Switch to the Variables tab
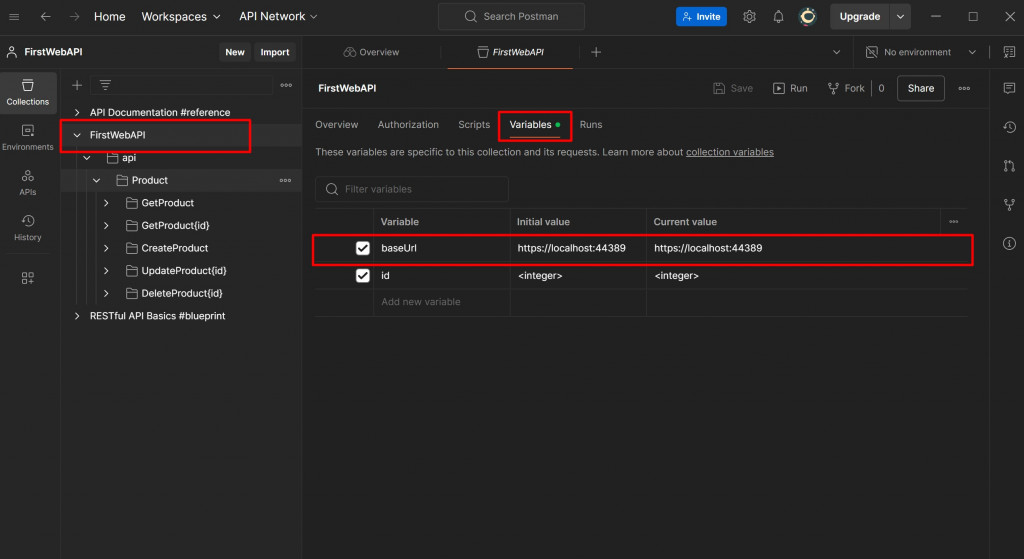Screen dimensions: 1024x559 pos(534,125)
